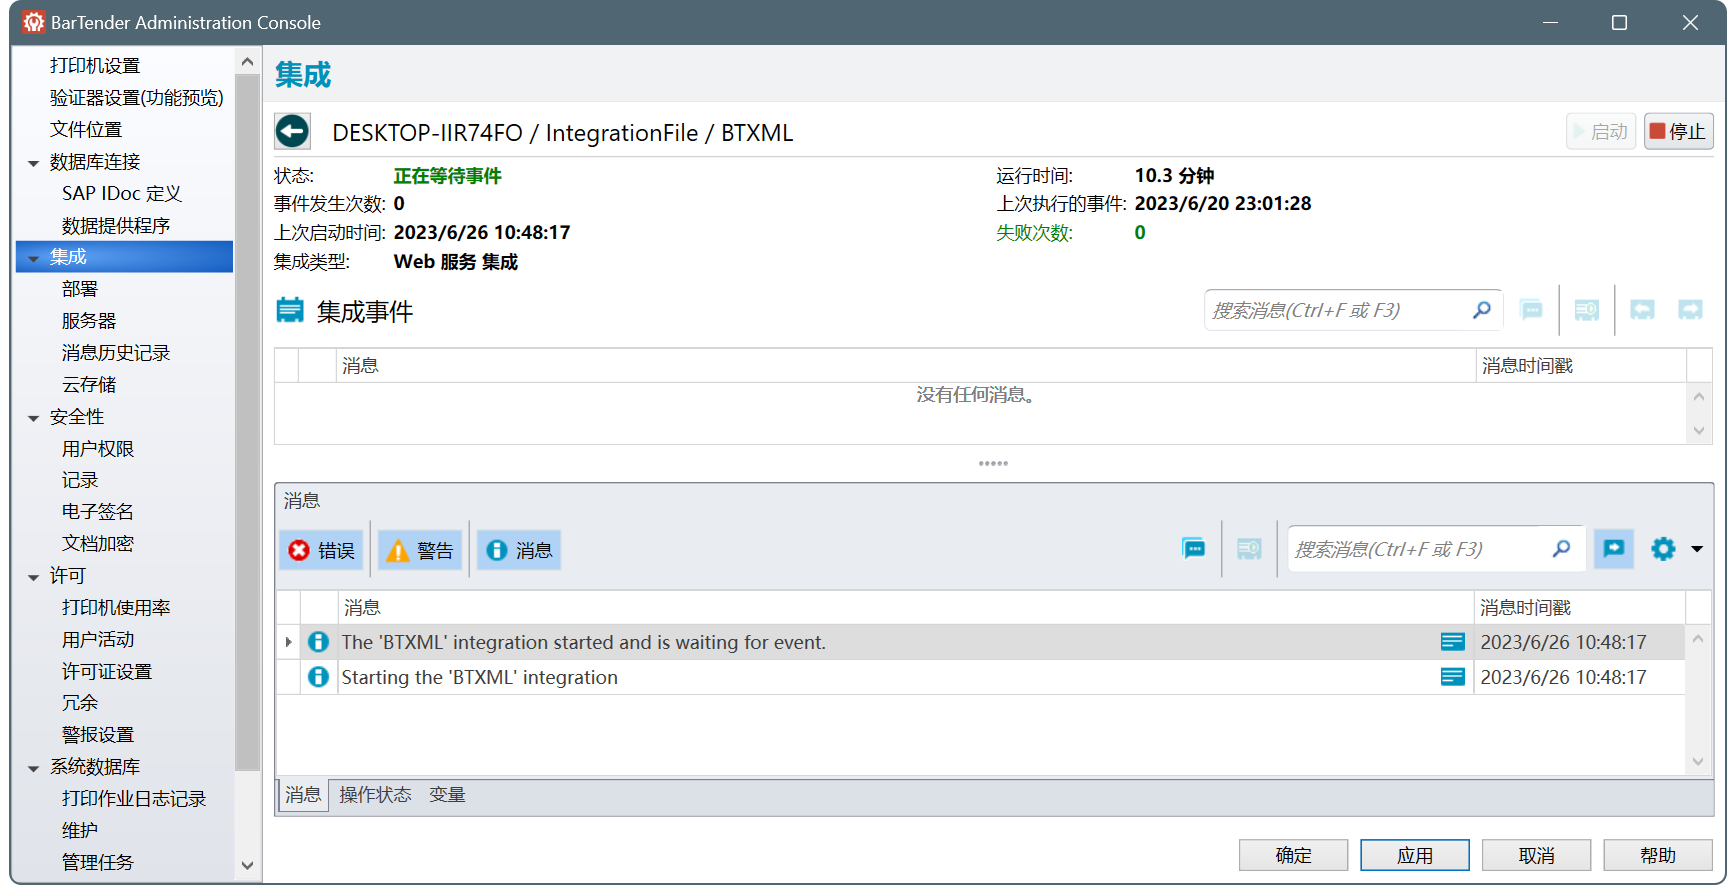Collapse the 数据库连接 tree node
Image resolution: width=1736 pixels, height=894 pixels.
coord(34,163)
